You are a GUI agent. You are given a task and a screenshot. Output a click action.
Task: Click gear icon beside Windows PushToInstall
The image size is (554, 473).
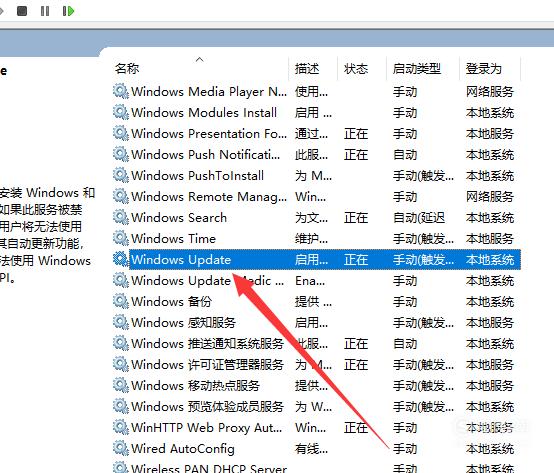tap(121, 175)
